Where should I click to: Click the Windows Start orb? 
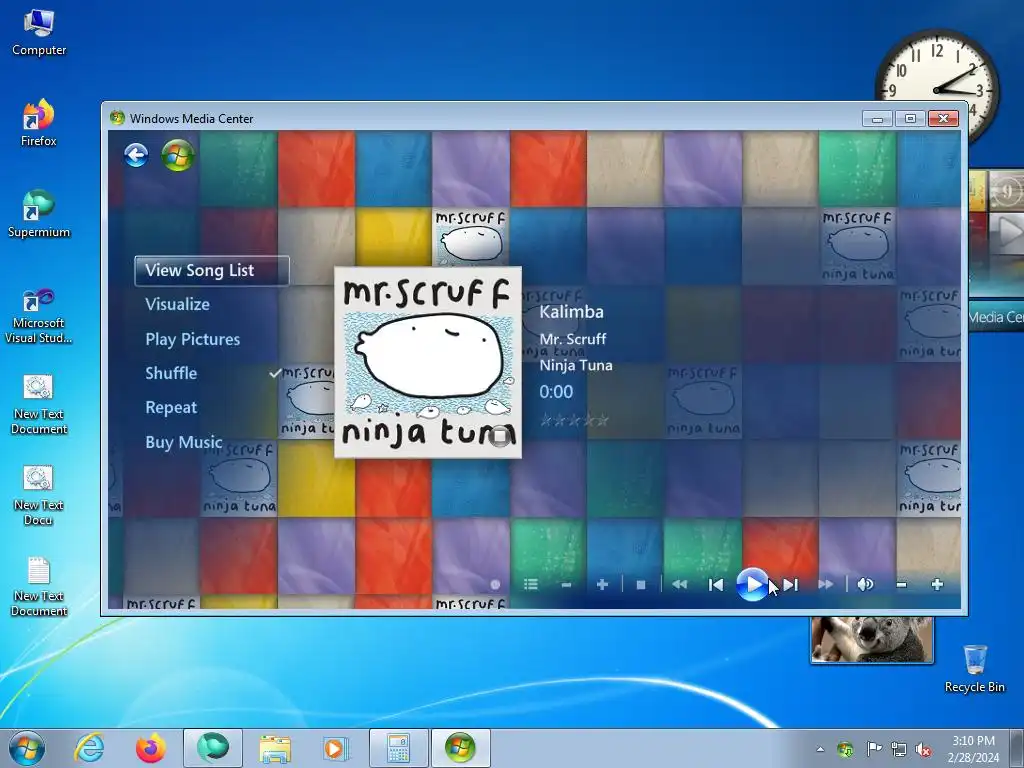coord(27,748)
